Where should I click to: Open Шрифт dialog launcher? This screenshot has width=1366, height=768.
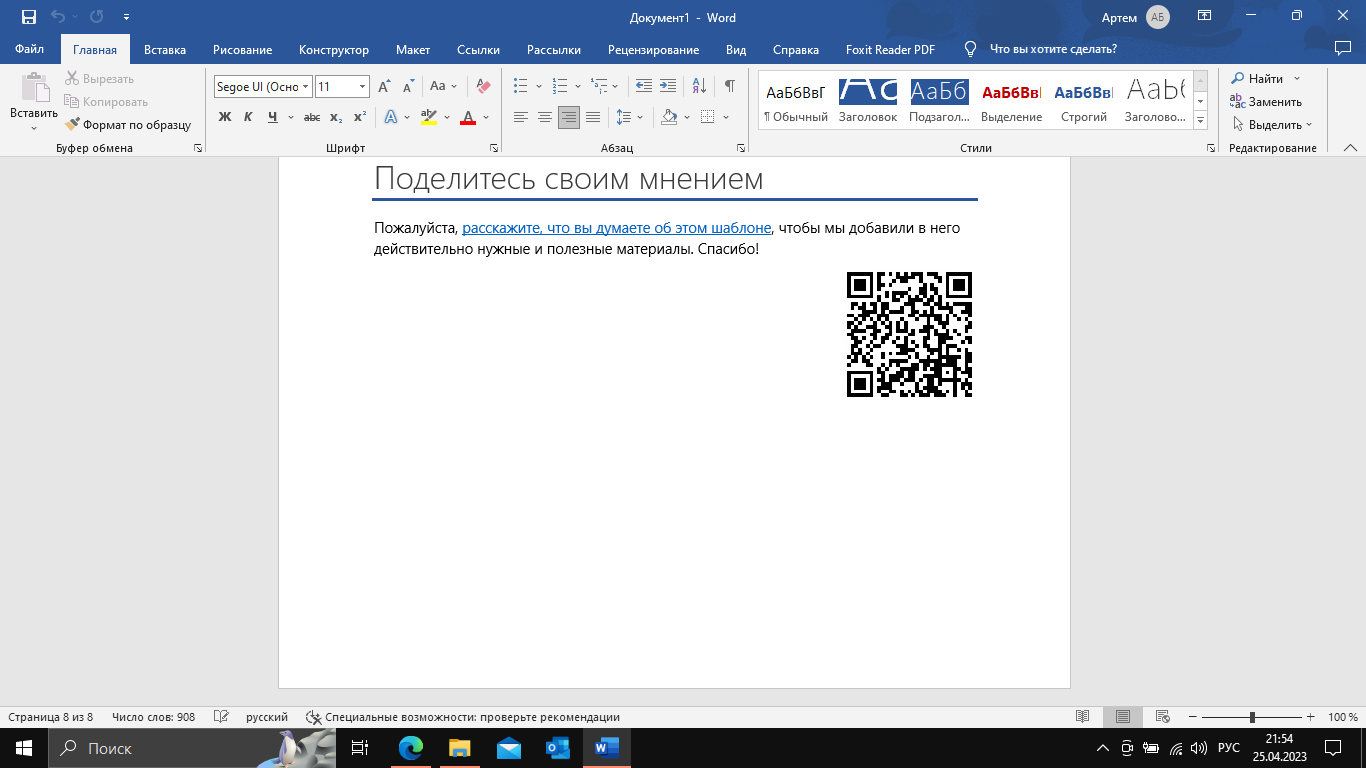[x=495, y=148]
